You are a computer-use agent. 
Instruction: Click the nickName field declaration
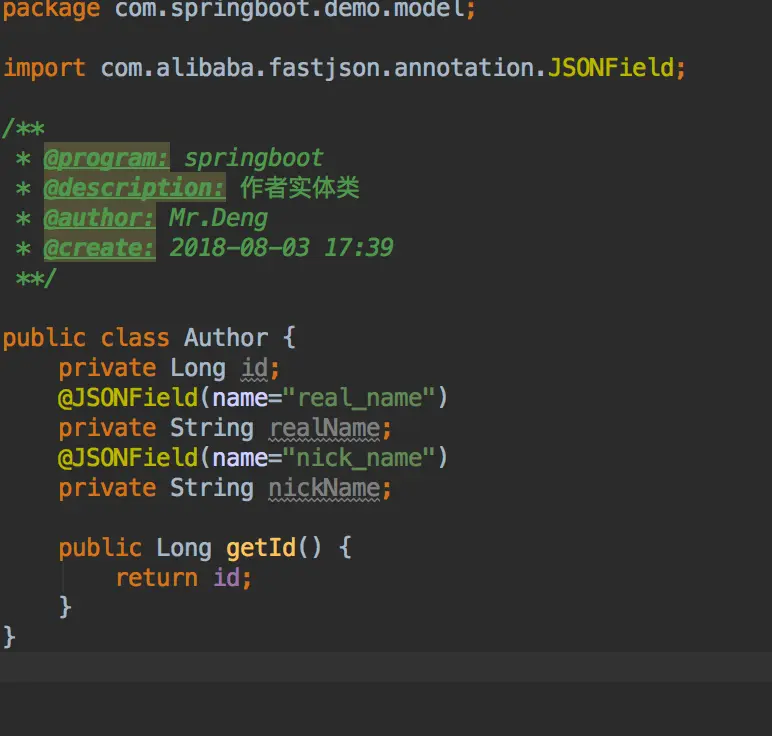click(325, 488)
